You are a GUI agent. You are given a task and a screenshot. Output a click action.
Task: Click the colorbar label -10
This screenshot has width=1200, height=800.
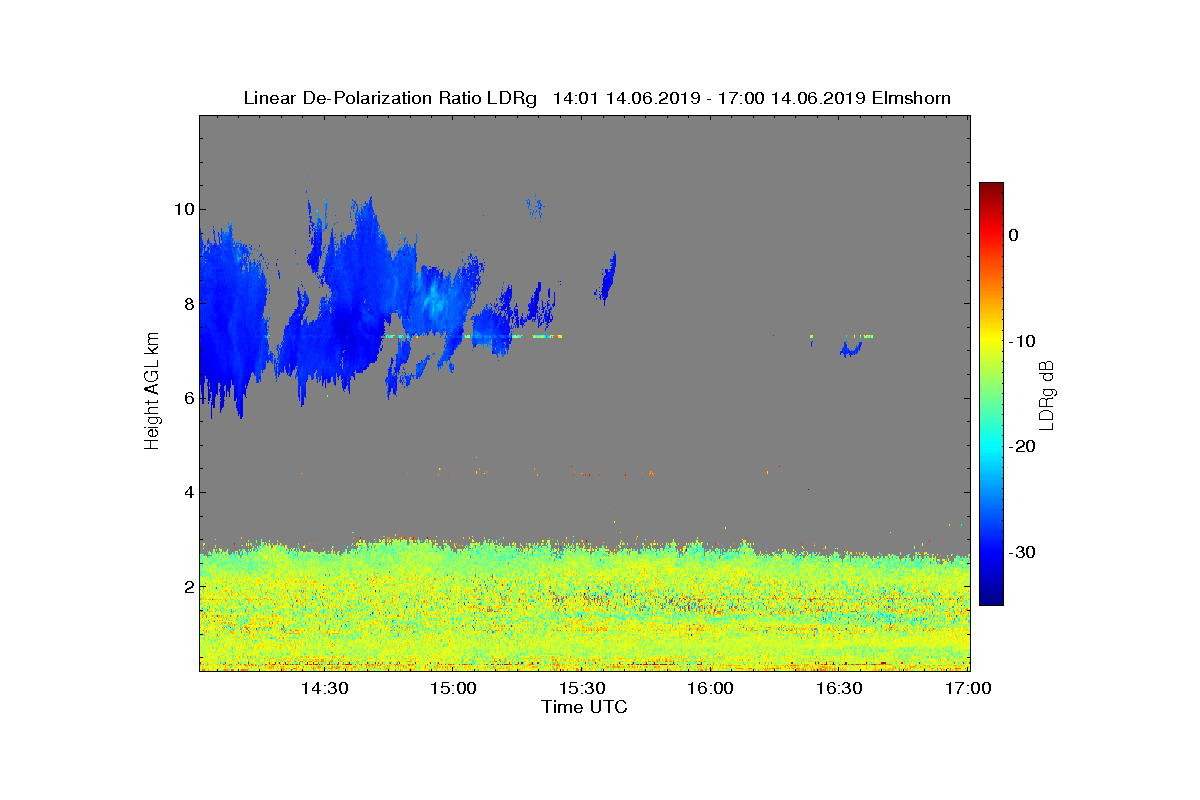pos(1022,341)
